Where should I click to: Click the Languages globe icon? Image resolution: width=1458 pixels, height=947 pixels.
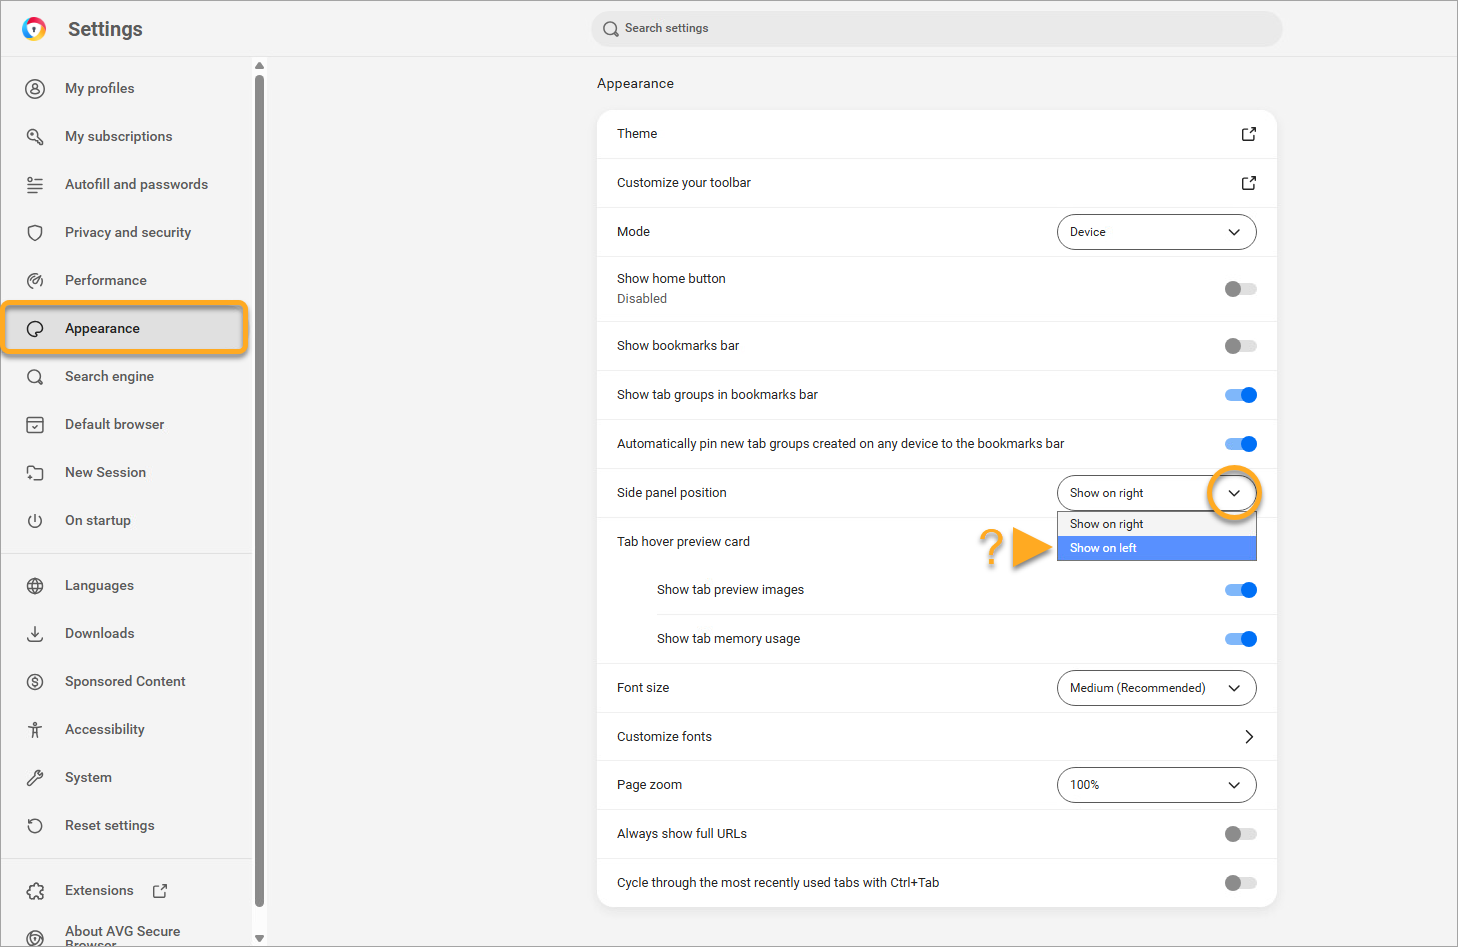pyautogui.click(x=35, y=586)
